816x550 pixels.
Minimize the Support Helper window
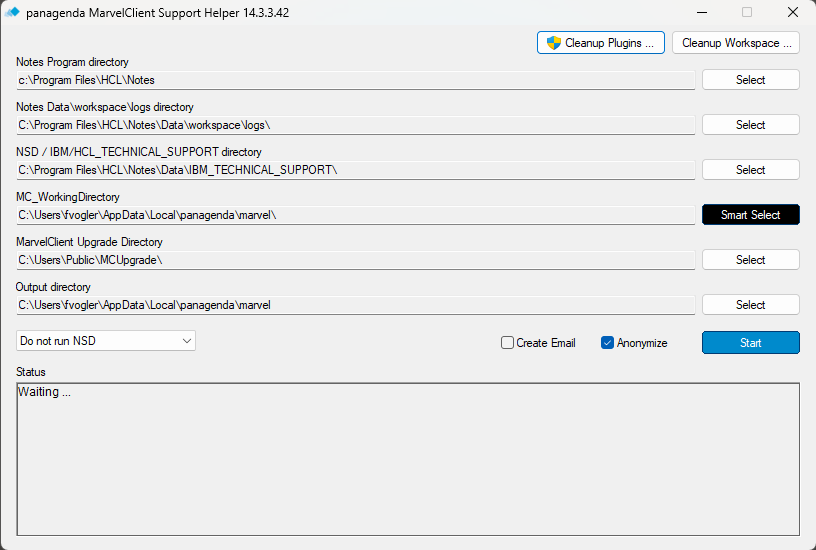pos(702,12)
